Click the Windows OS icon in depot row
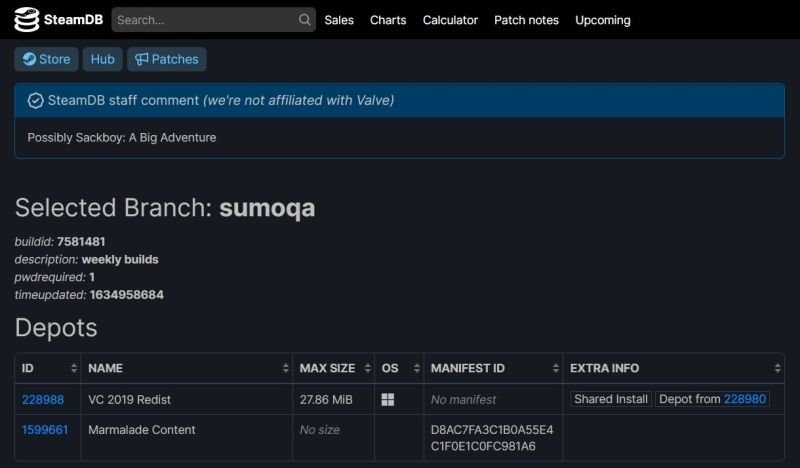800x468 pixels. [x=389, y=399]
